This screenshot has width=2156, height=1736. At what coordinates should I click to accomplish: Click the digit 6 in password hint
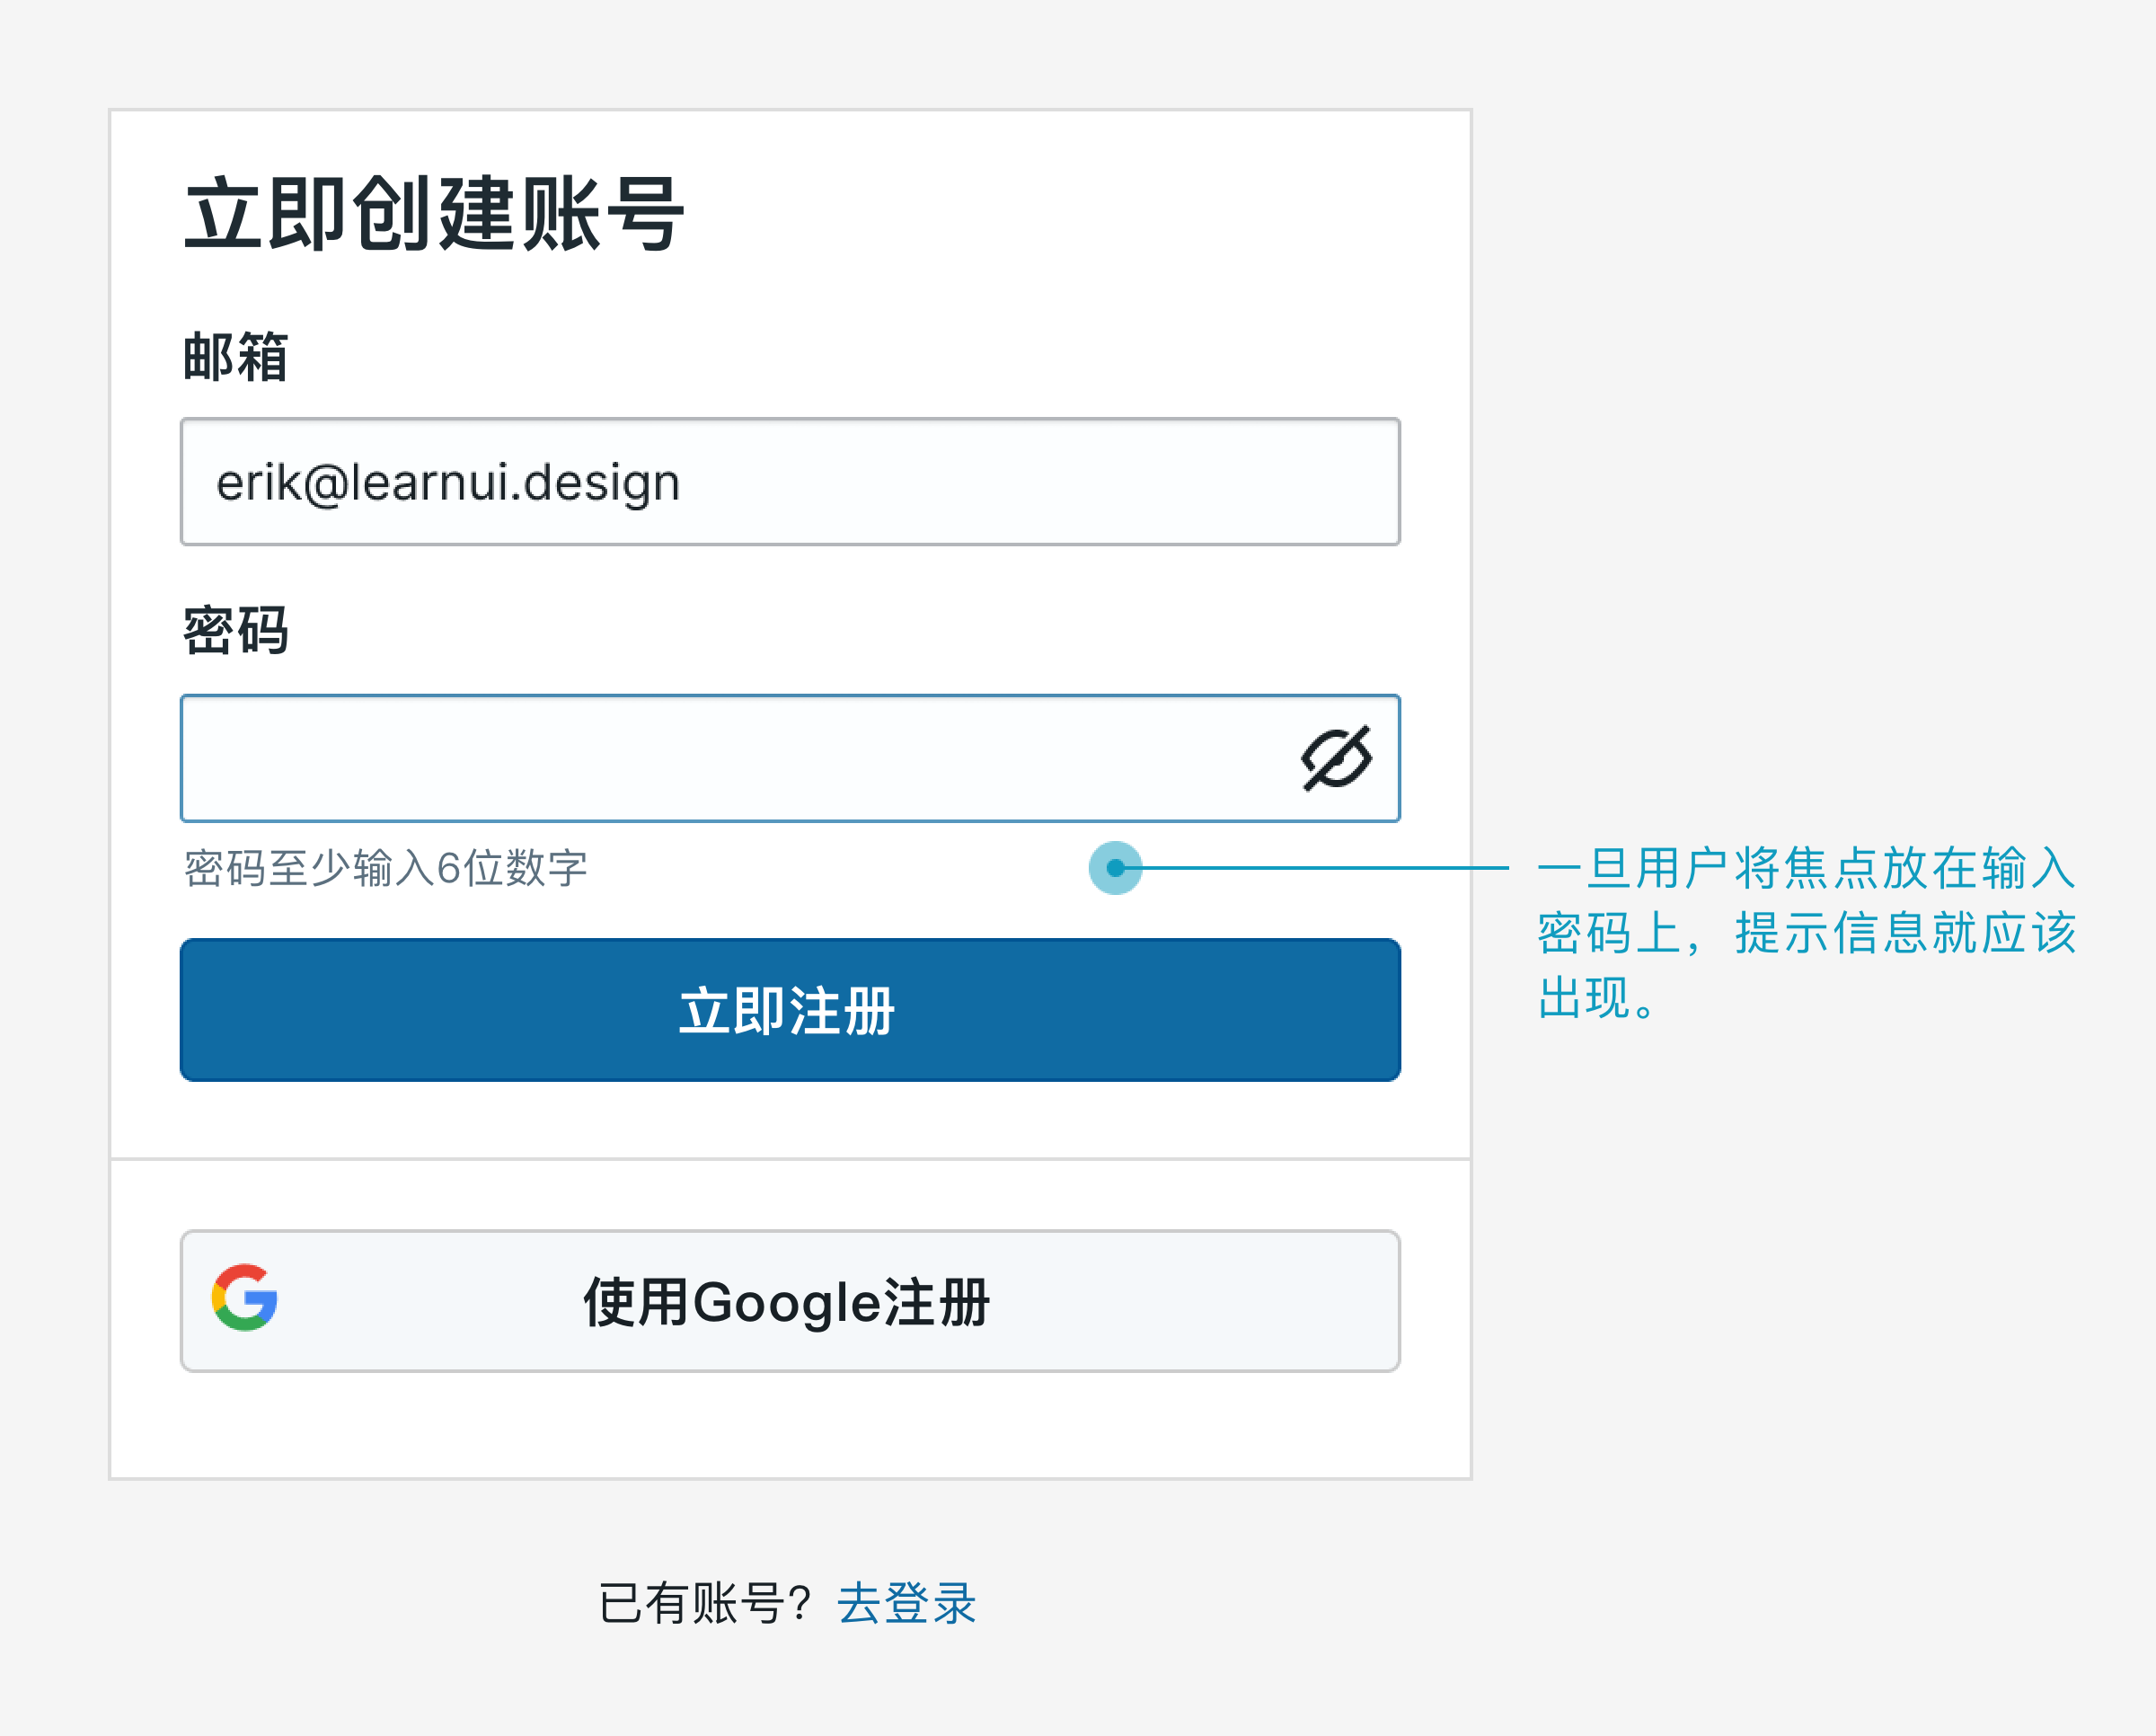coord(448,868)
